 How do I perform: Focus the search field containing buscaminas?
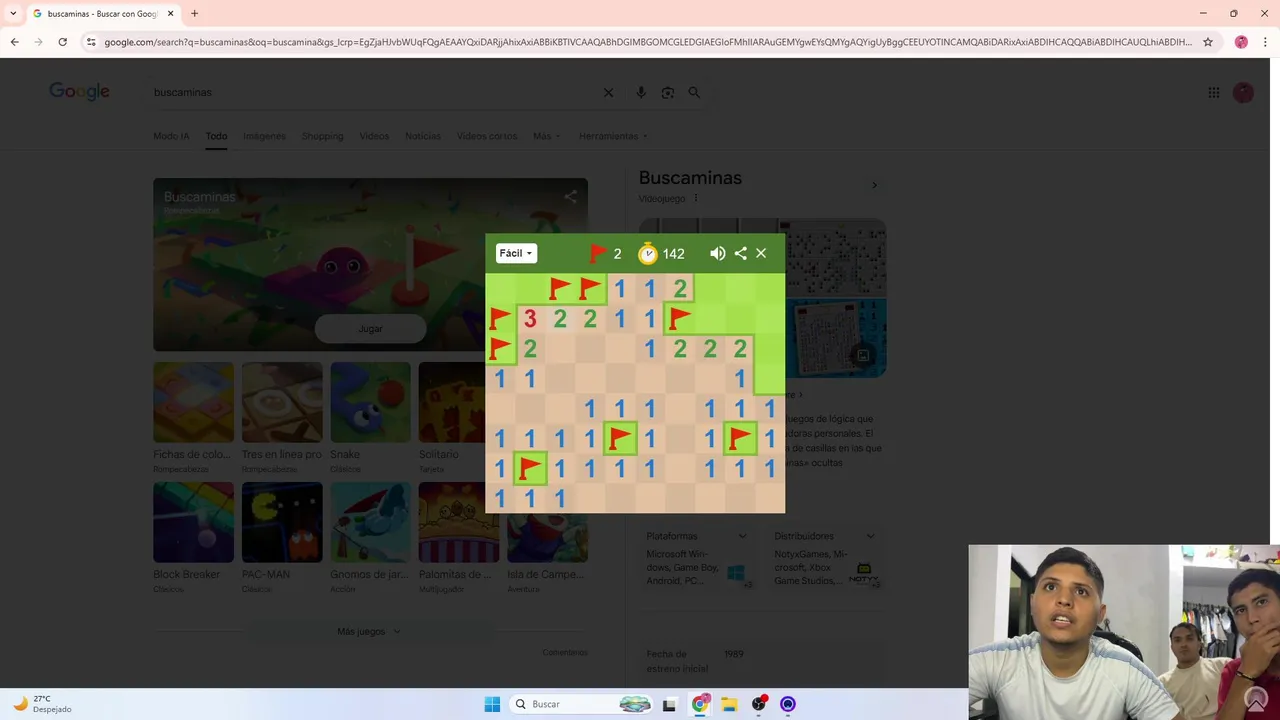[370, 92]
